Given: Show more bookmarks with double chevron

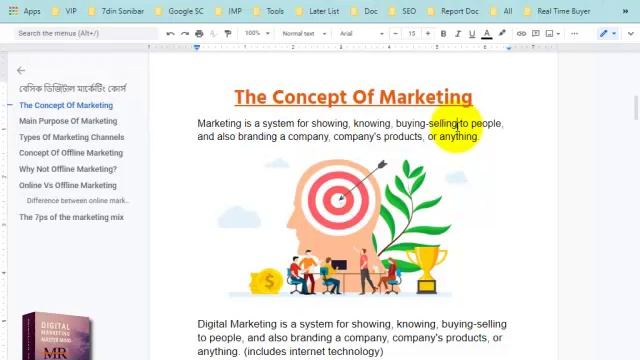Looking at the screenshot, I should pos(625,11).
